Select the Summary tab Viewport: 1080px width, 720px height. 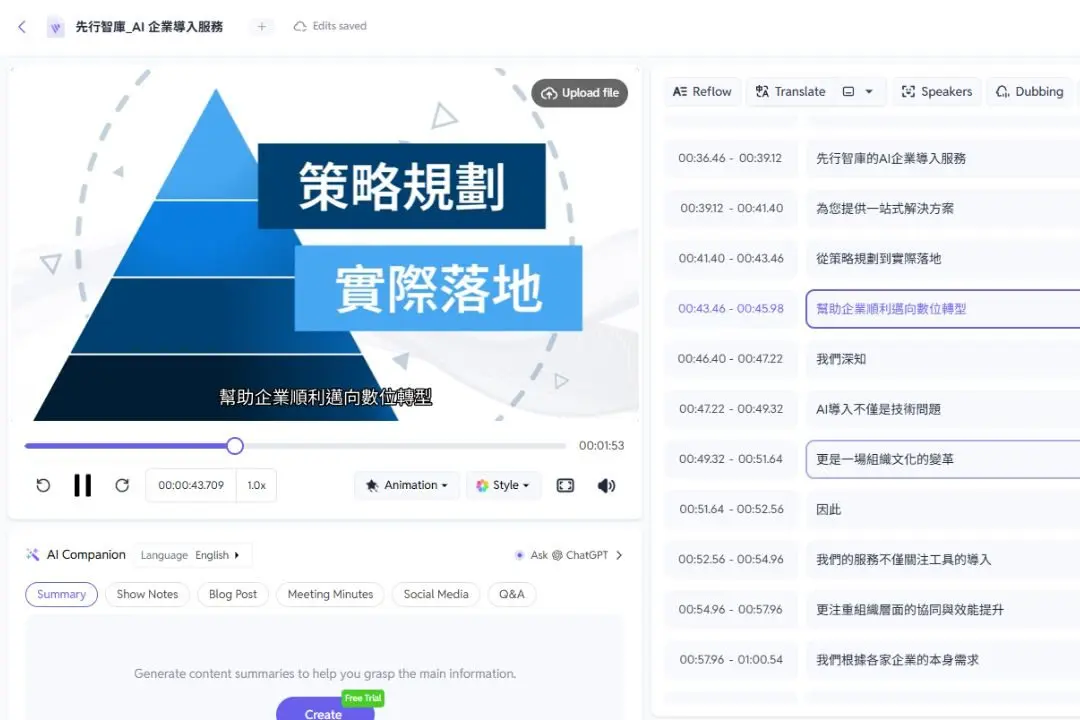tap(61, 594)
